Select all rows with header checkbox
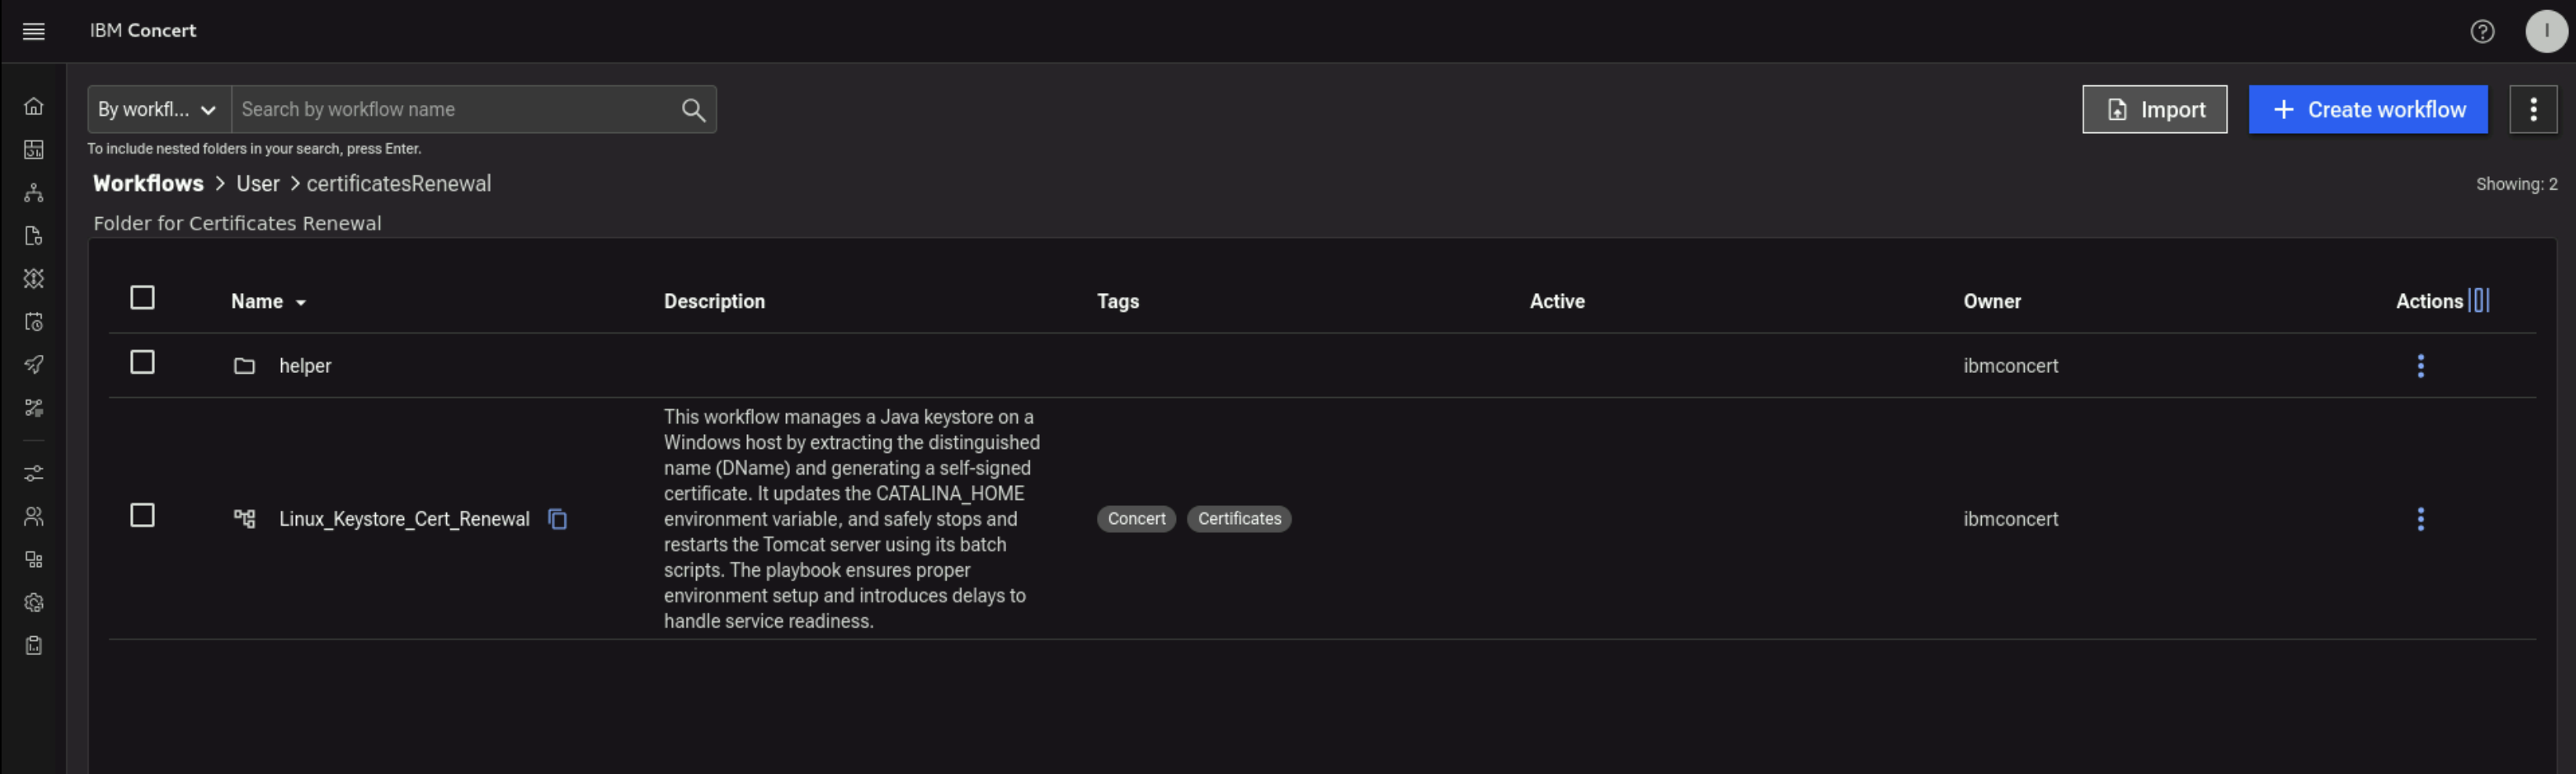The width and height of the screenshot is (2576, 774). 142,298
